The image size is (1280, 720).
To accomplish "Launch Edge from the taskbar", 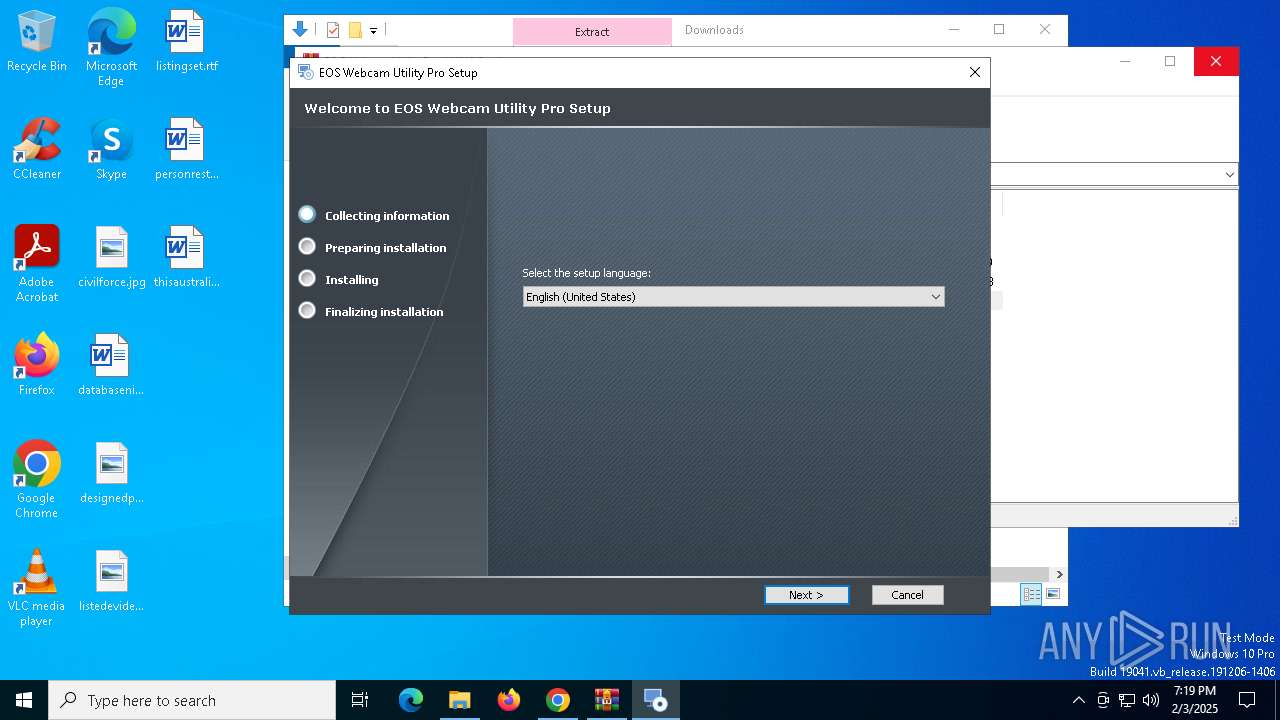I will point(411,700).
